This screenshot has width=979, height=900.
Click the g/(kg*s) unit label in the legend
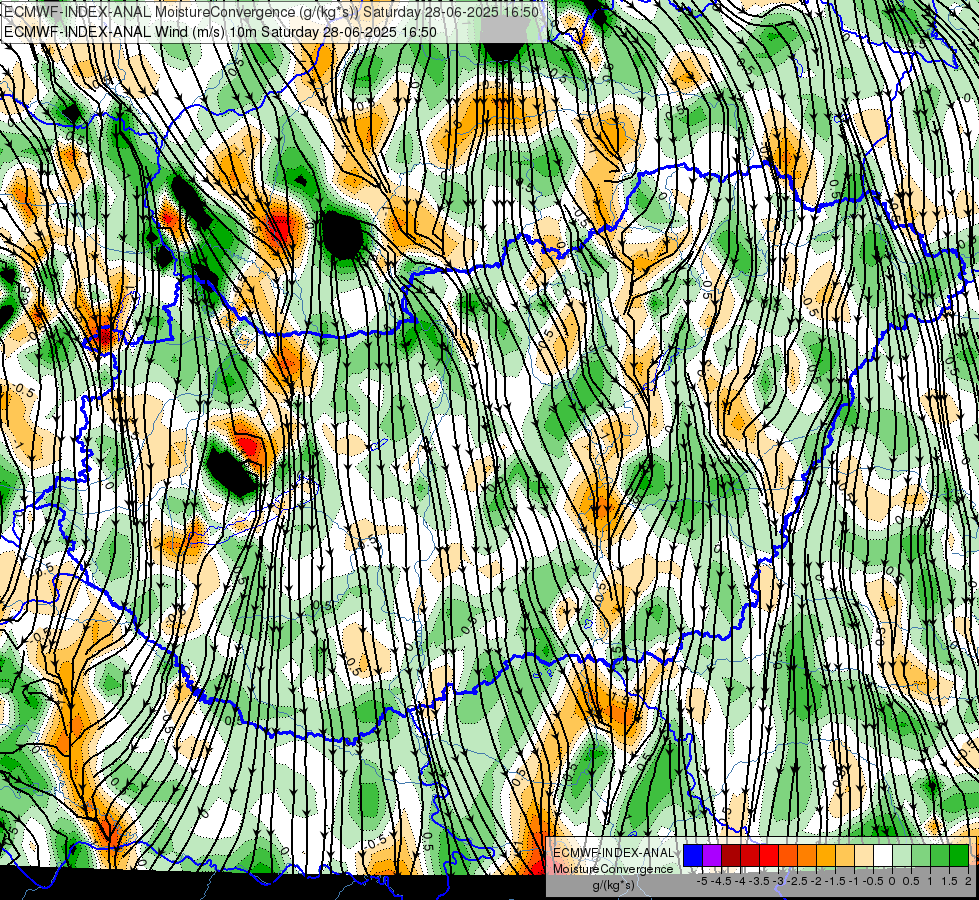click(614, 885)
